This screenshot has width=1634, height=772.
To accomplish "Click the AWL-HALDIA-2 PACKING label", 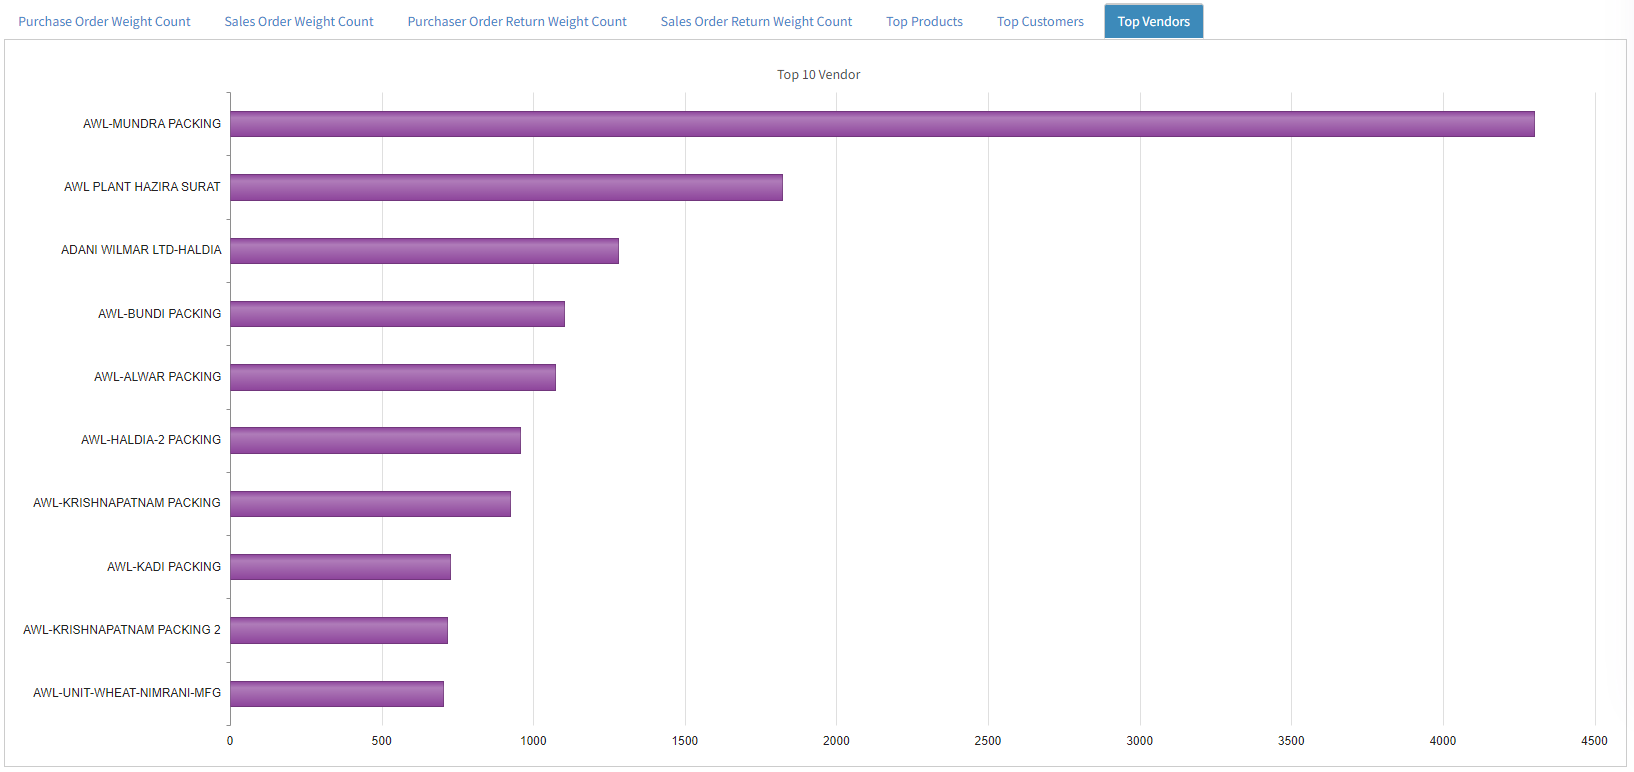I will point(151,440).
